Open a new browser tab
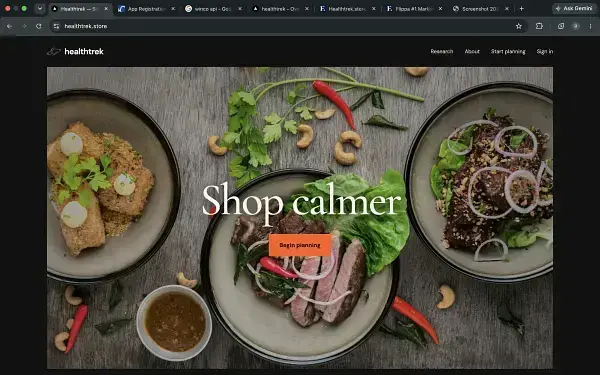 (x=521, y=8)
